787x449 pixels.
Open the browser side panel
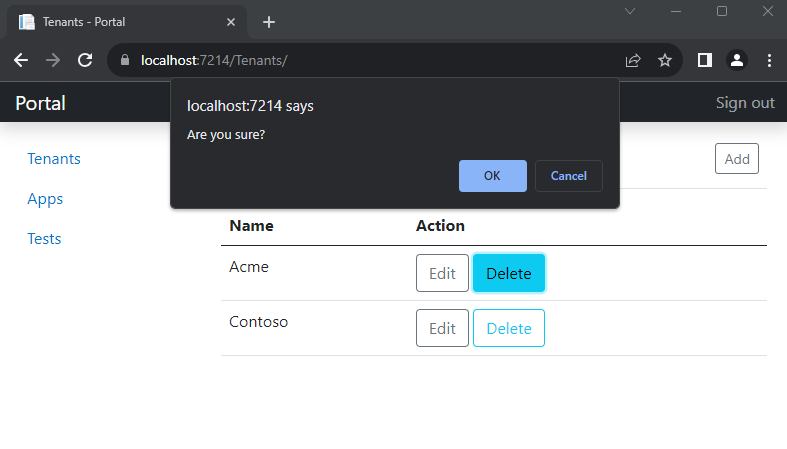pos(705,60)
